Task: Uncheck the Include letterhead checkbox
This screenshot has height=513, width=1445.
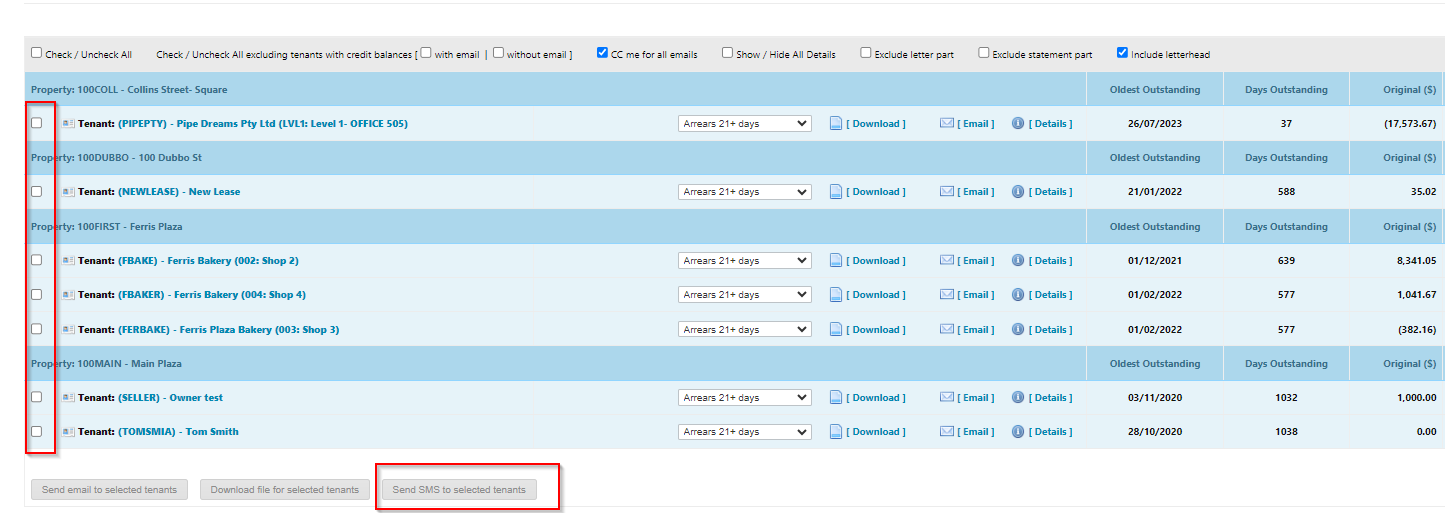Action: [1122, 53]
